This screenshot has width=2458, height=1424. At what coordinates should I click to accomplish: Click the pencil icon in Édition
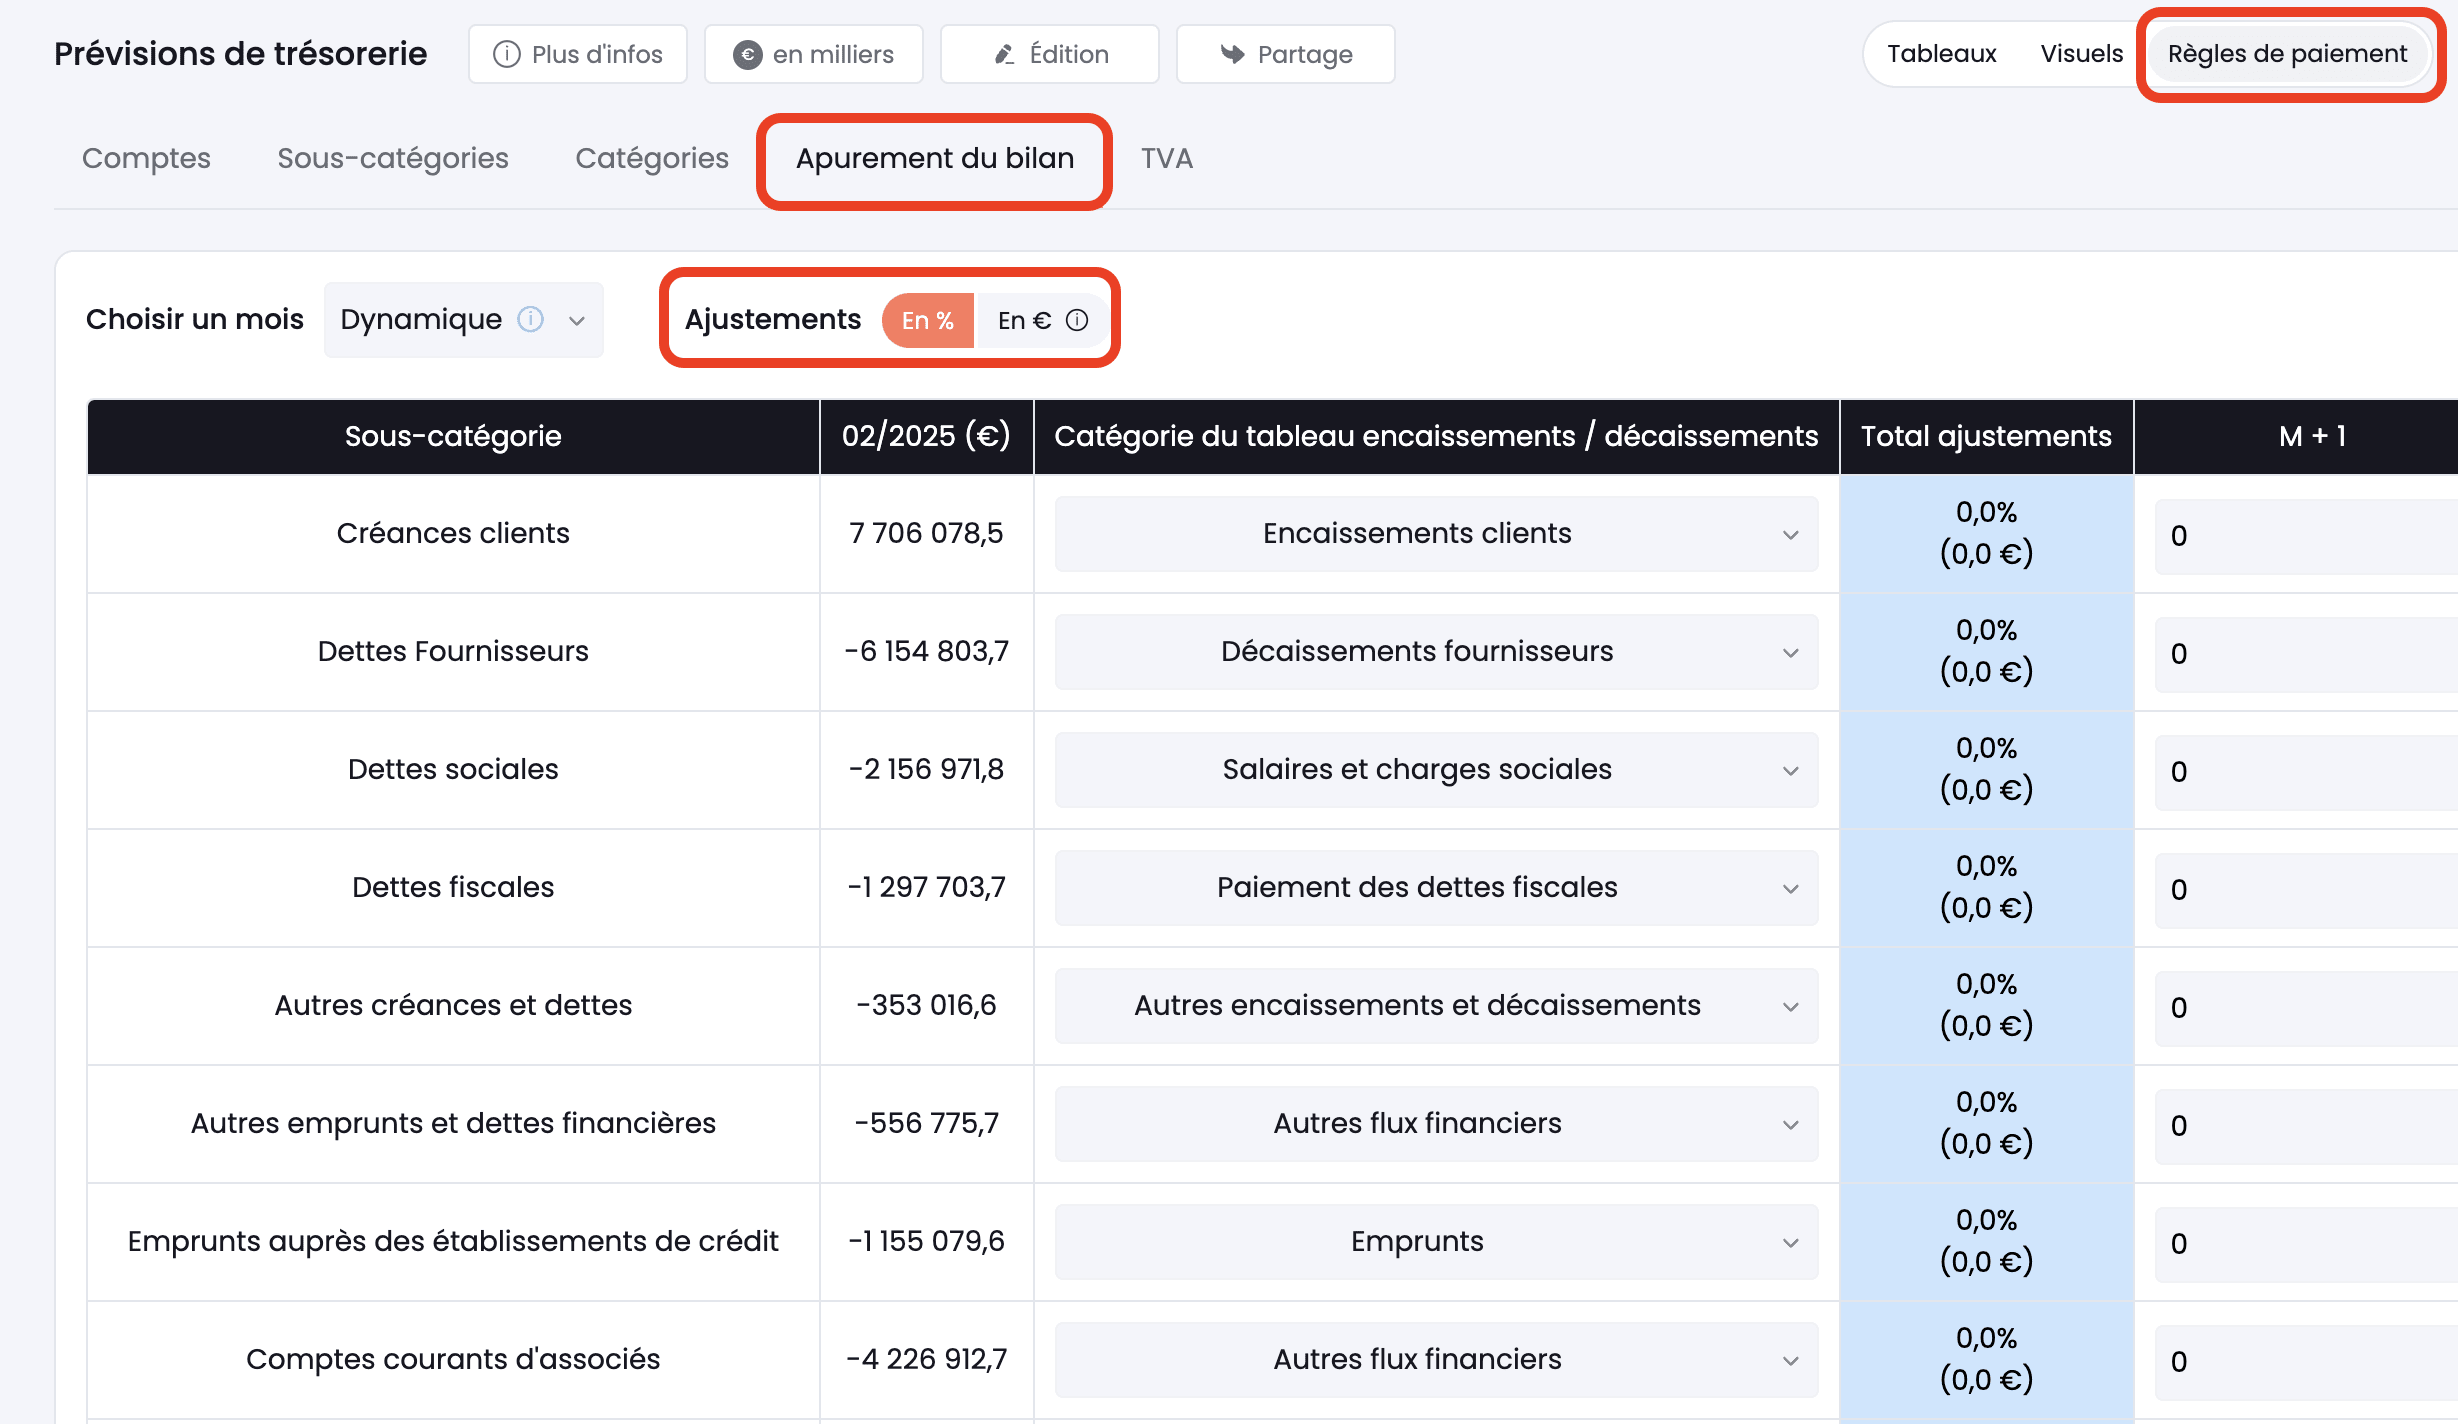pos(1005,54)
